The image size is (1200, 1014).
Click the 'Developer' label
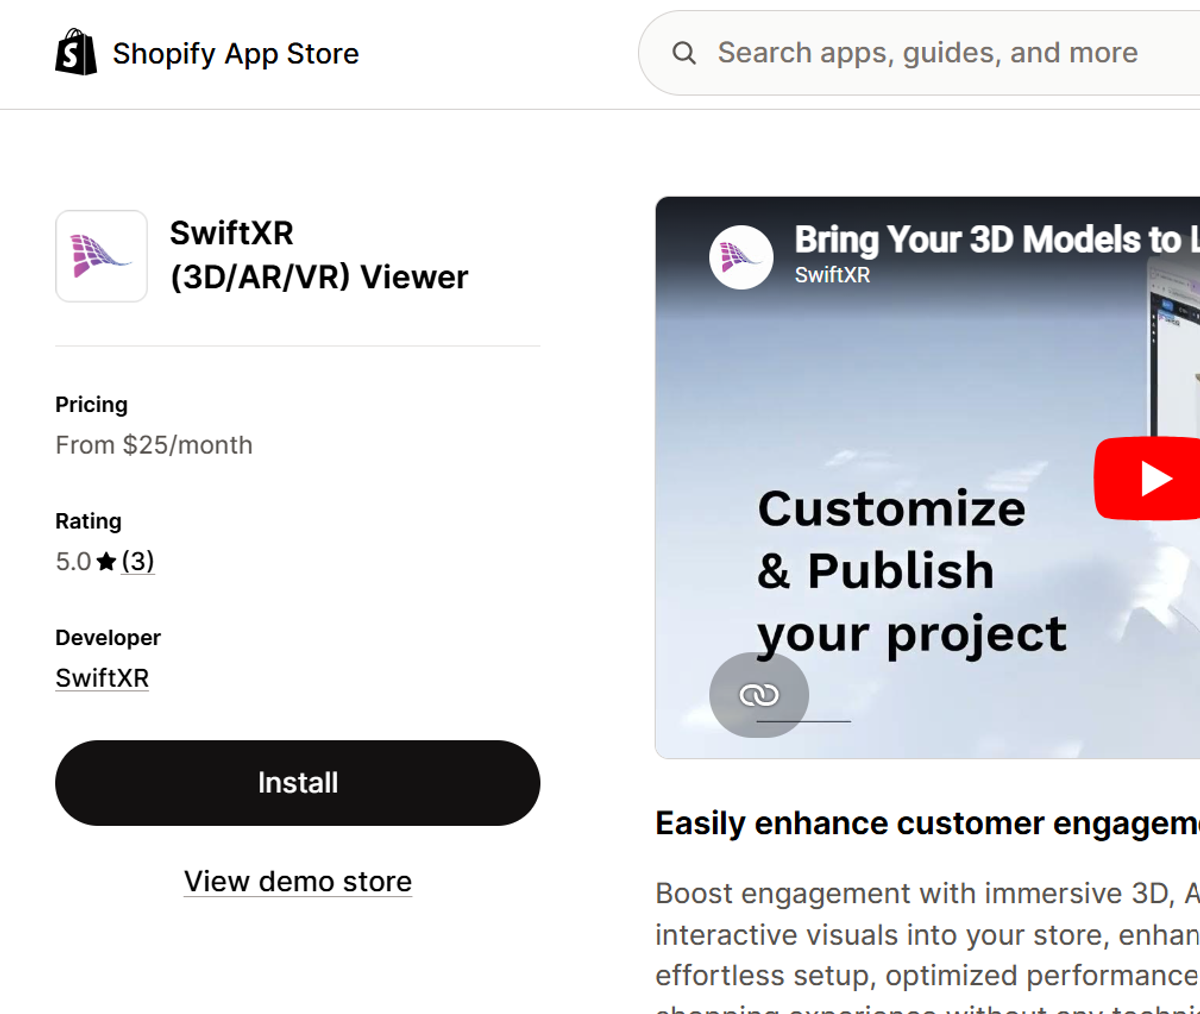[108, 638]
